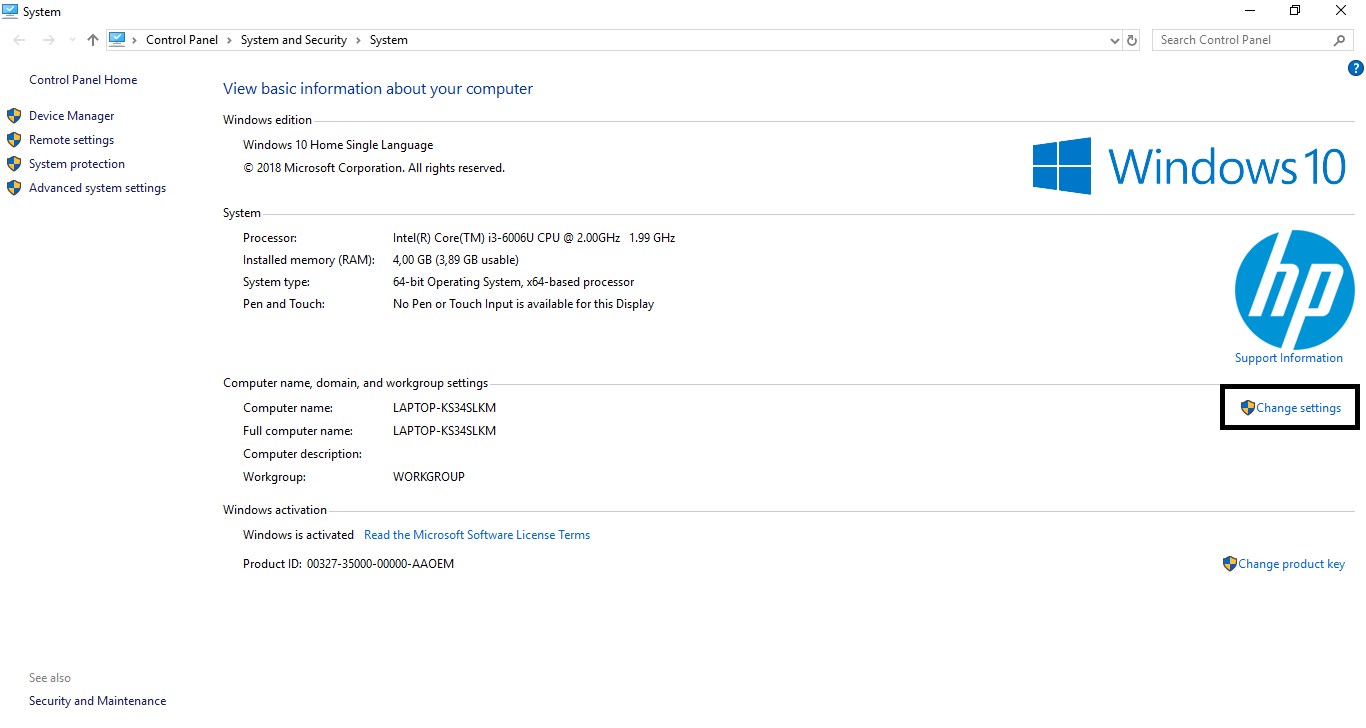Minimize the System window
The height and width of the screenshot is (728, 1366).
click(x=1250, y=11)
